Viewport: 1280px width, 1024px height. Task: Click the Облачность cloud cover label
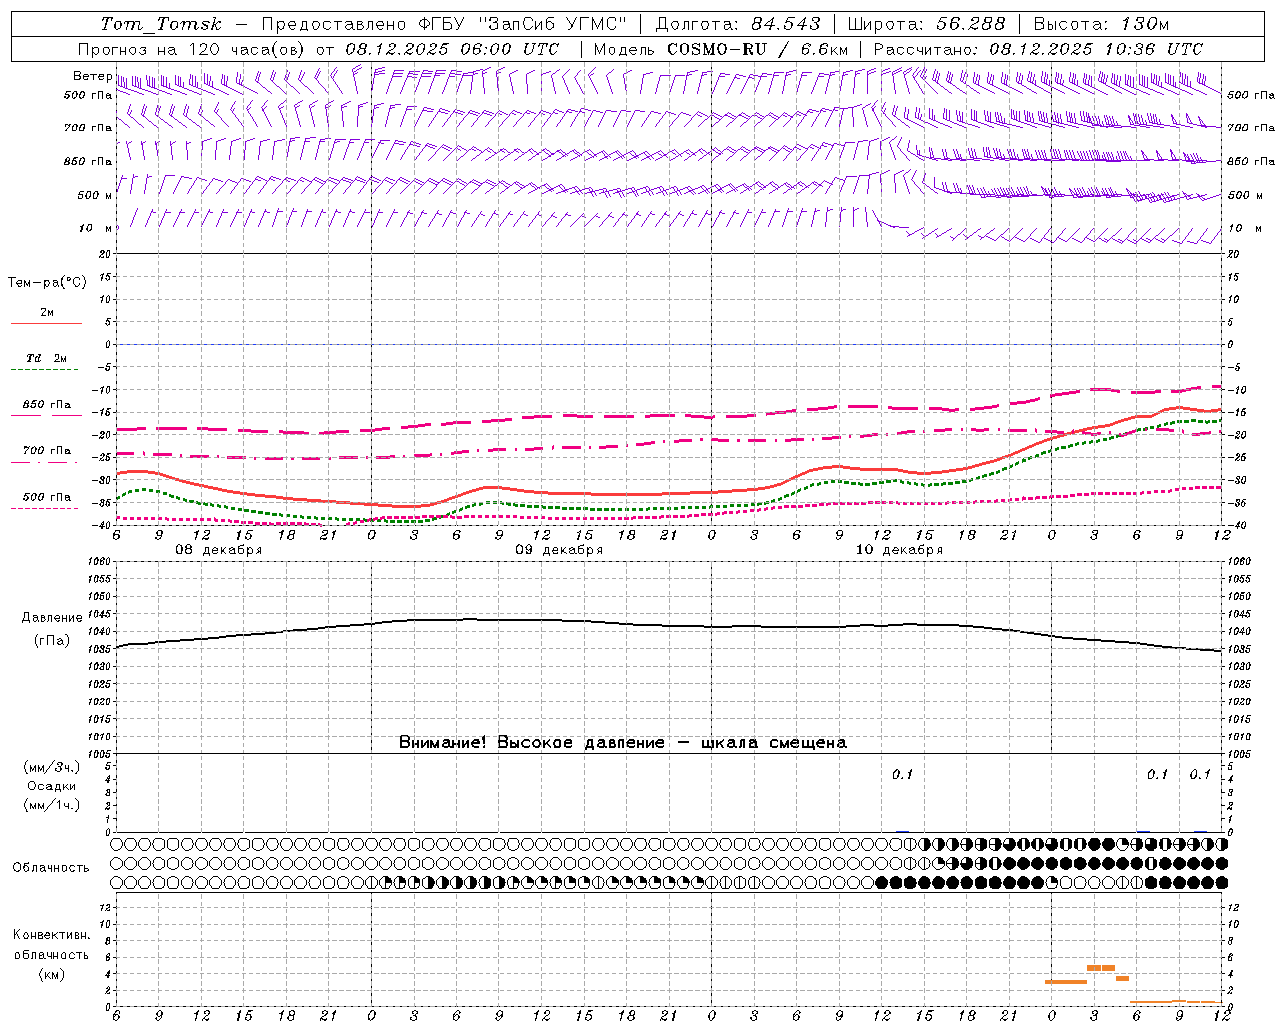click(x=51, y=868)
